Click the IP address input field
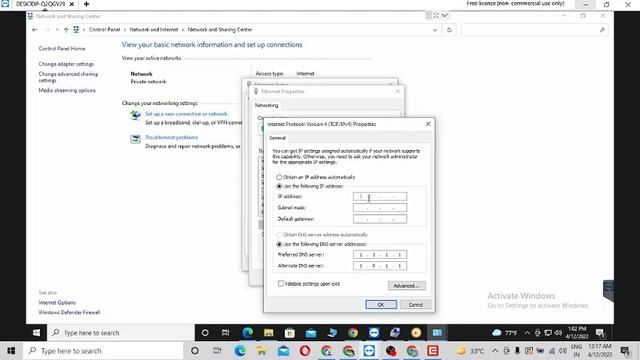The height and width of the screenshot is (360, 640). [380, 197]
